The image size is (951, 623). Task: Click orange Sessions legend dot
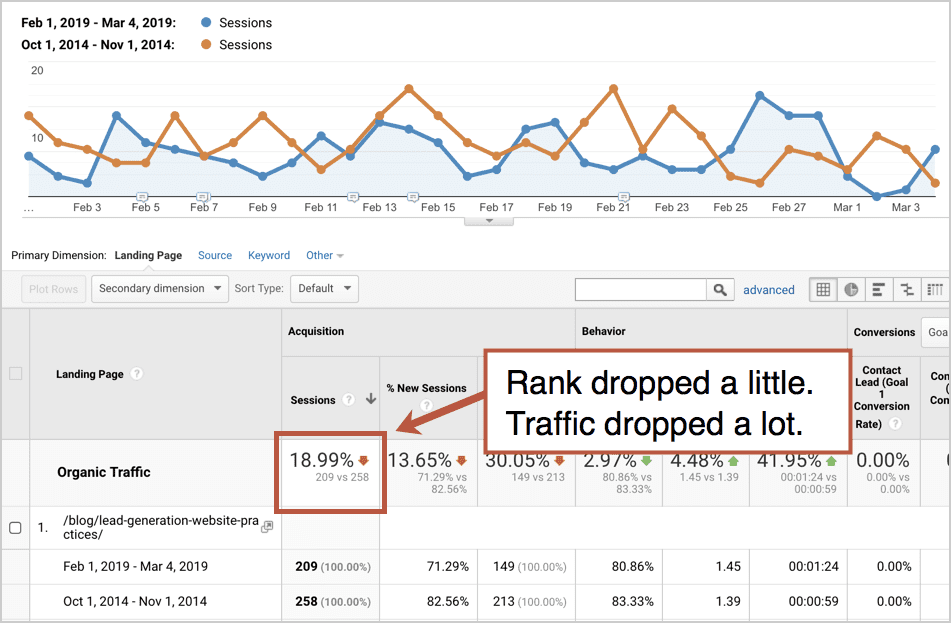coord(206,44)
